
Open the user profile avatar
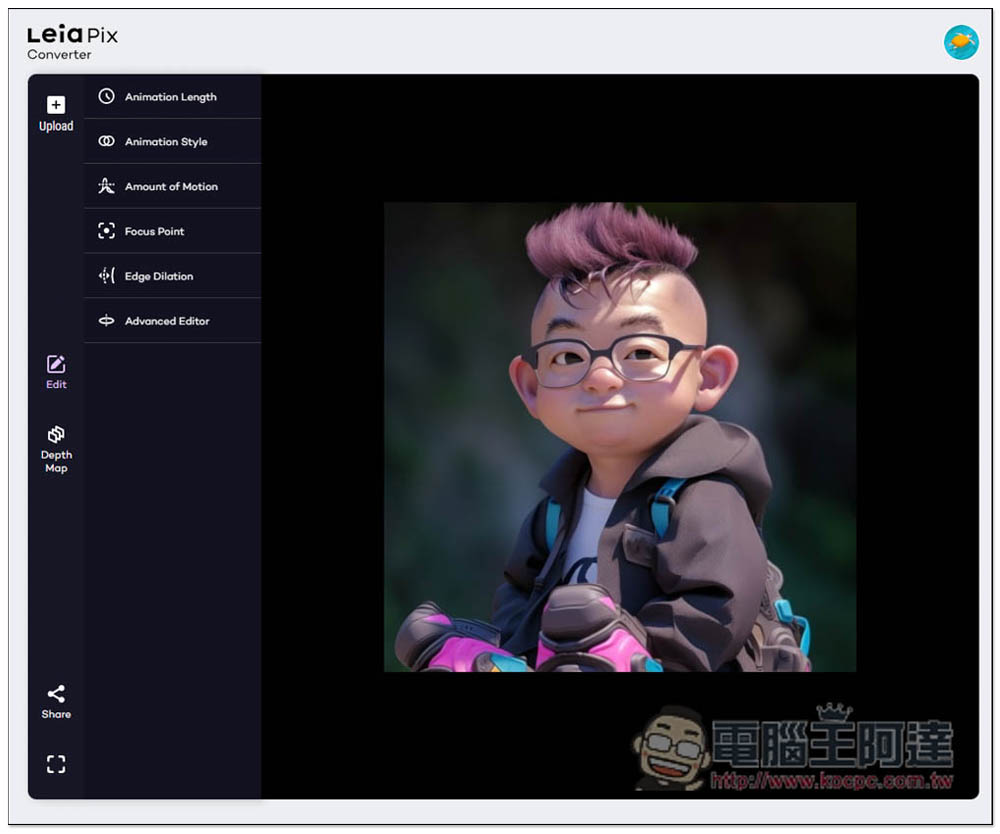click(961, 42)
